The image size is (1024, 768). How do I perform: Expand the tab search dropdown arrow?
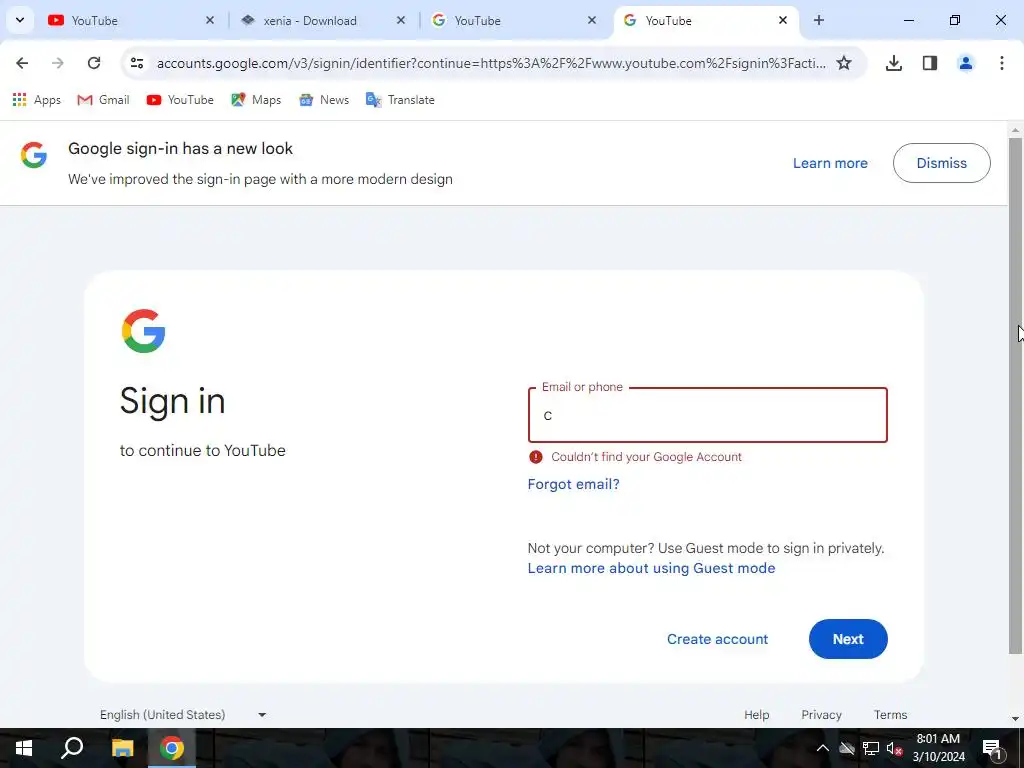(x=20, y=20)
